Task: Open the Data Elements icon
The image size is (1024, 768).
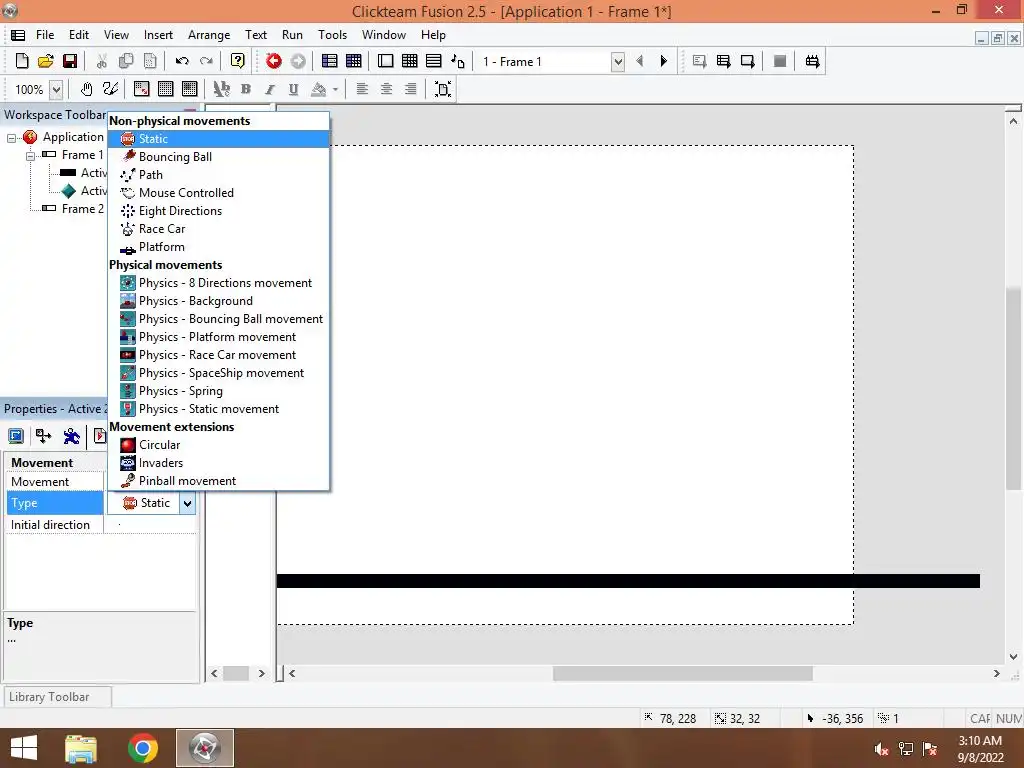Action: [458, 61]
